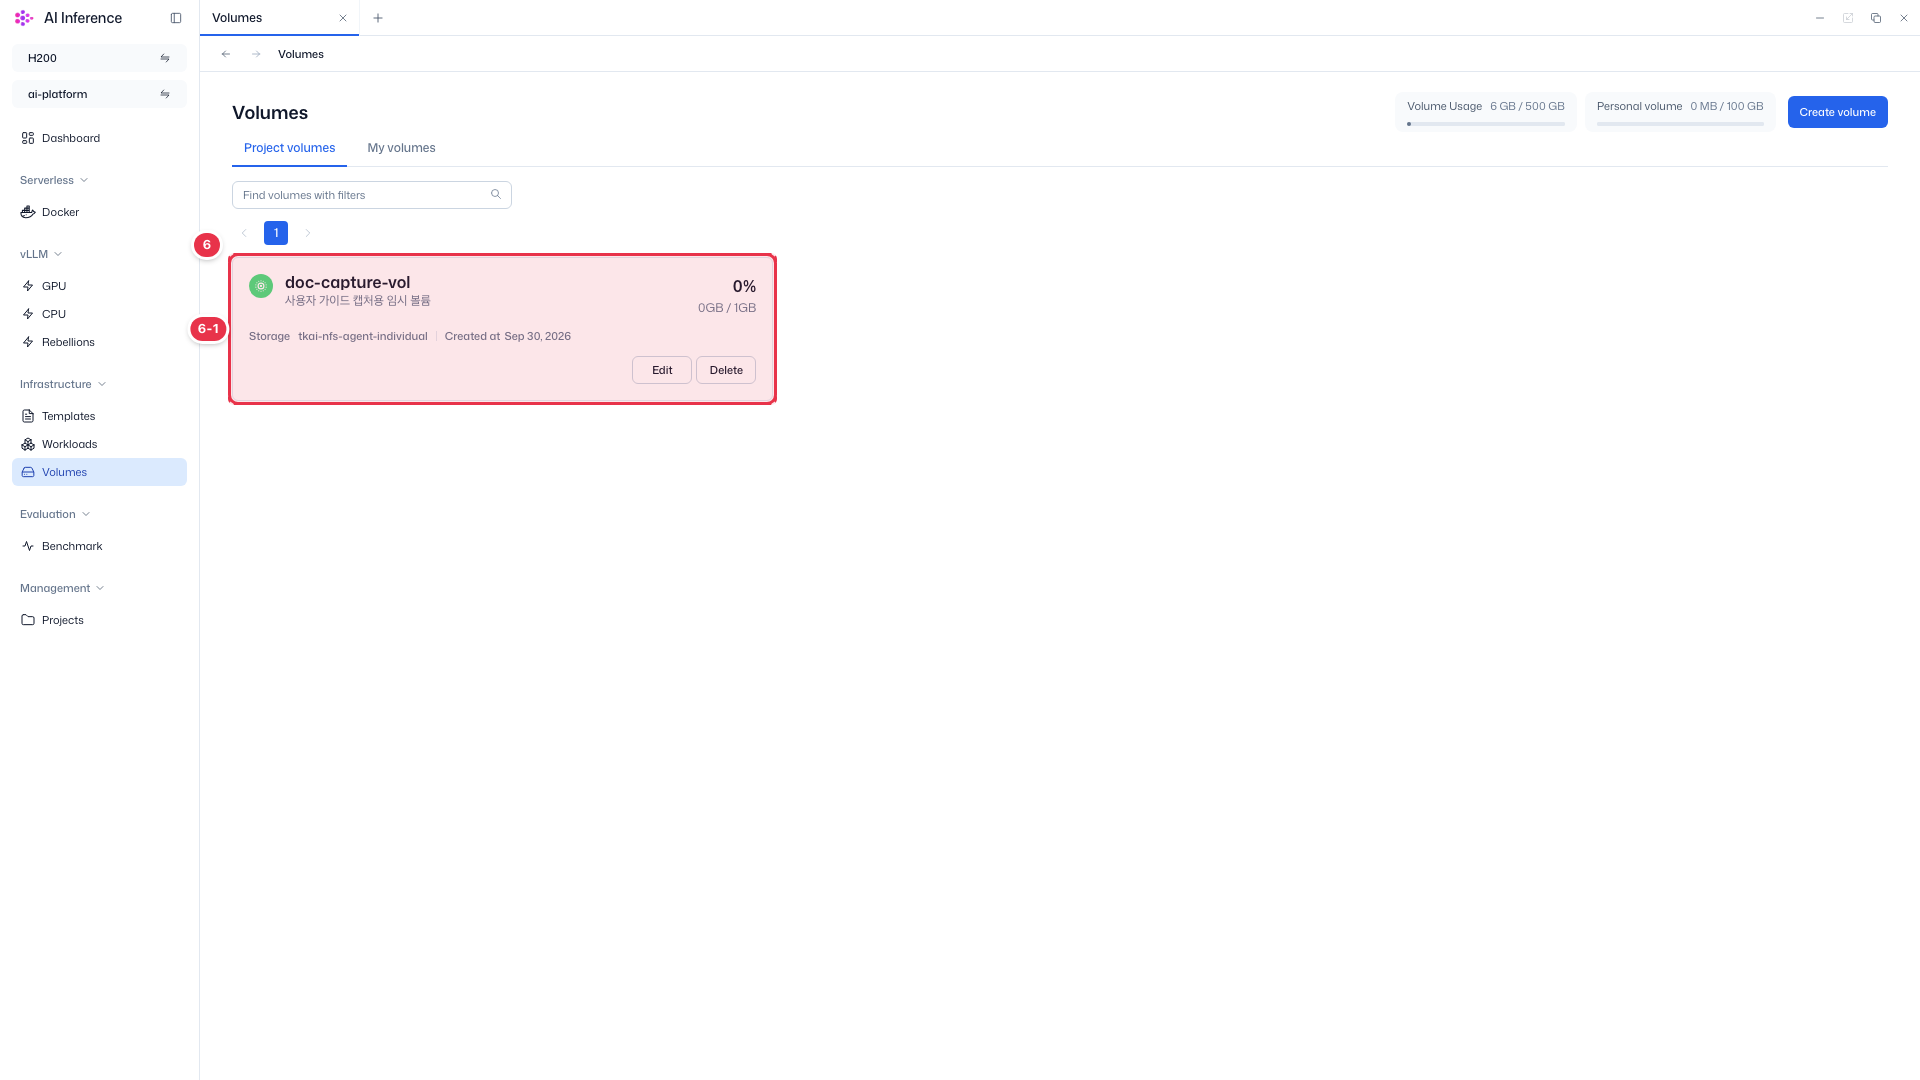Collapse the Evaluation section
Screen dimensions: 1920x1080
coord(55,514)
